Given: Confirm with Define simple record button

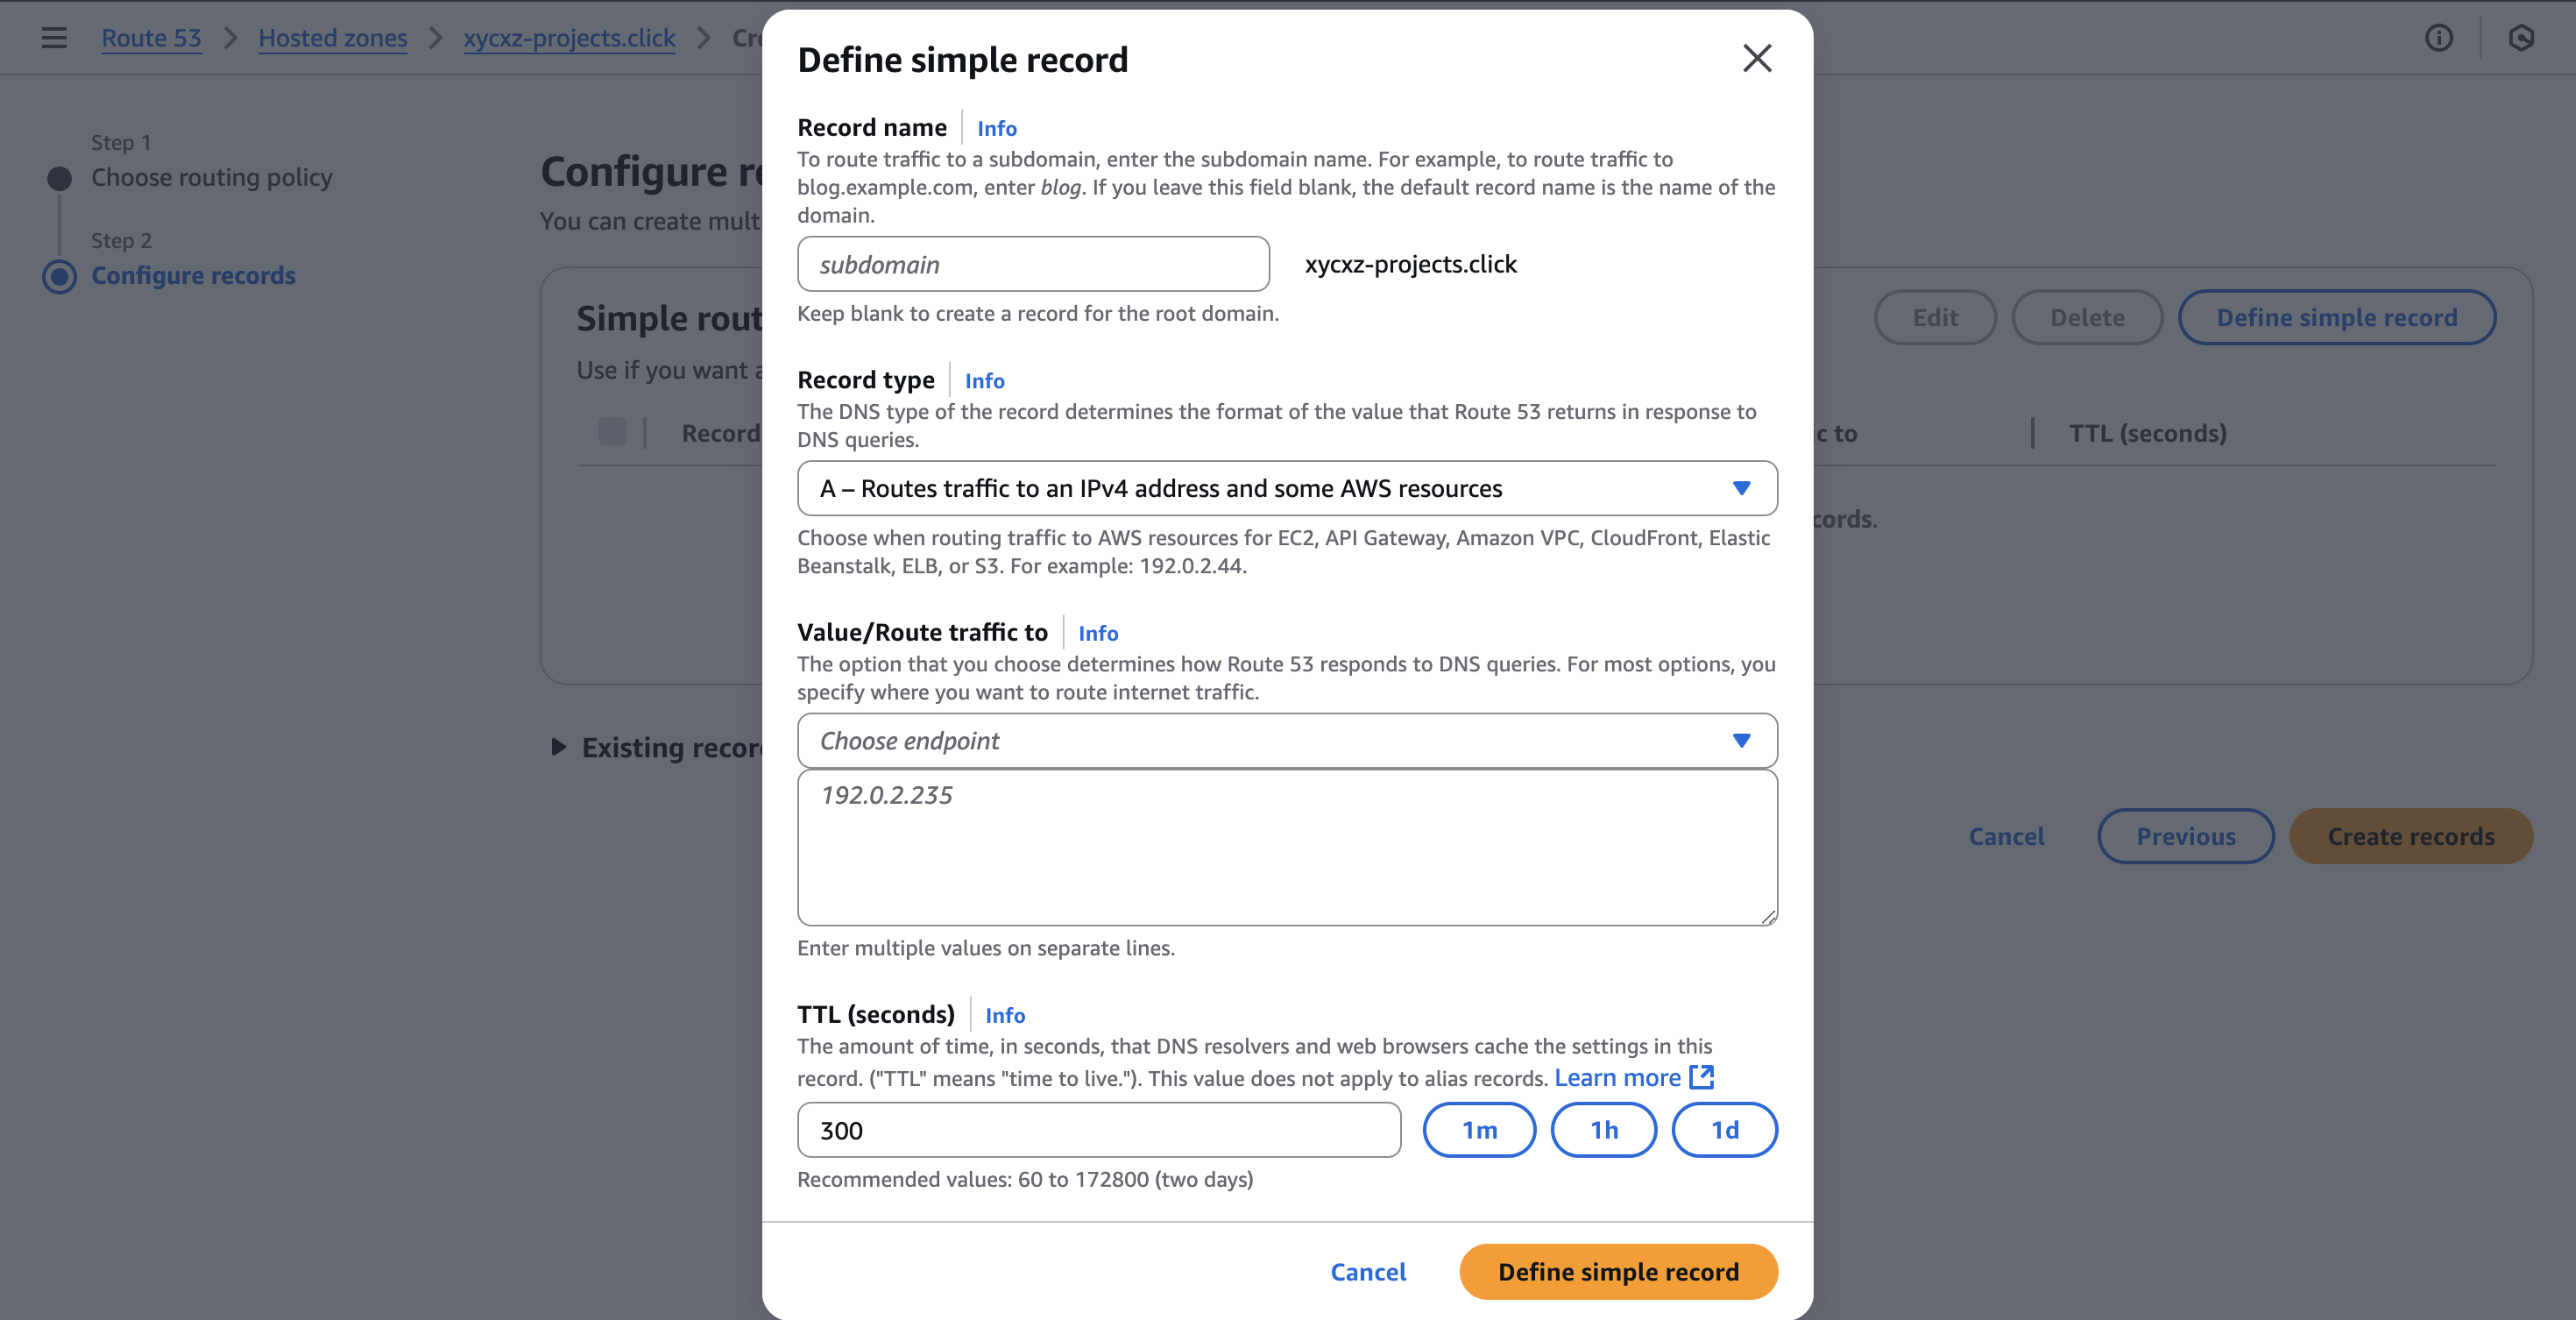Looking at the screenshot, I should point(1617,1272).
